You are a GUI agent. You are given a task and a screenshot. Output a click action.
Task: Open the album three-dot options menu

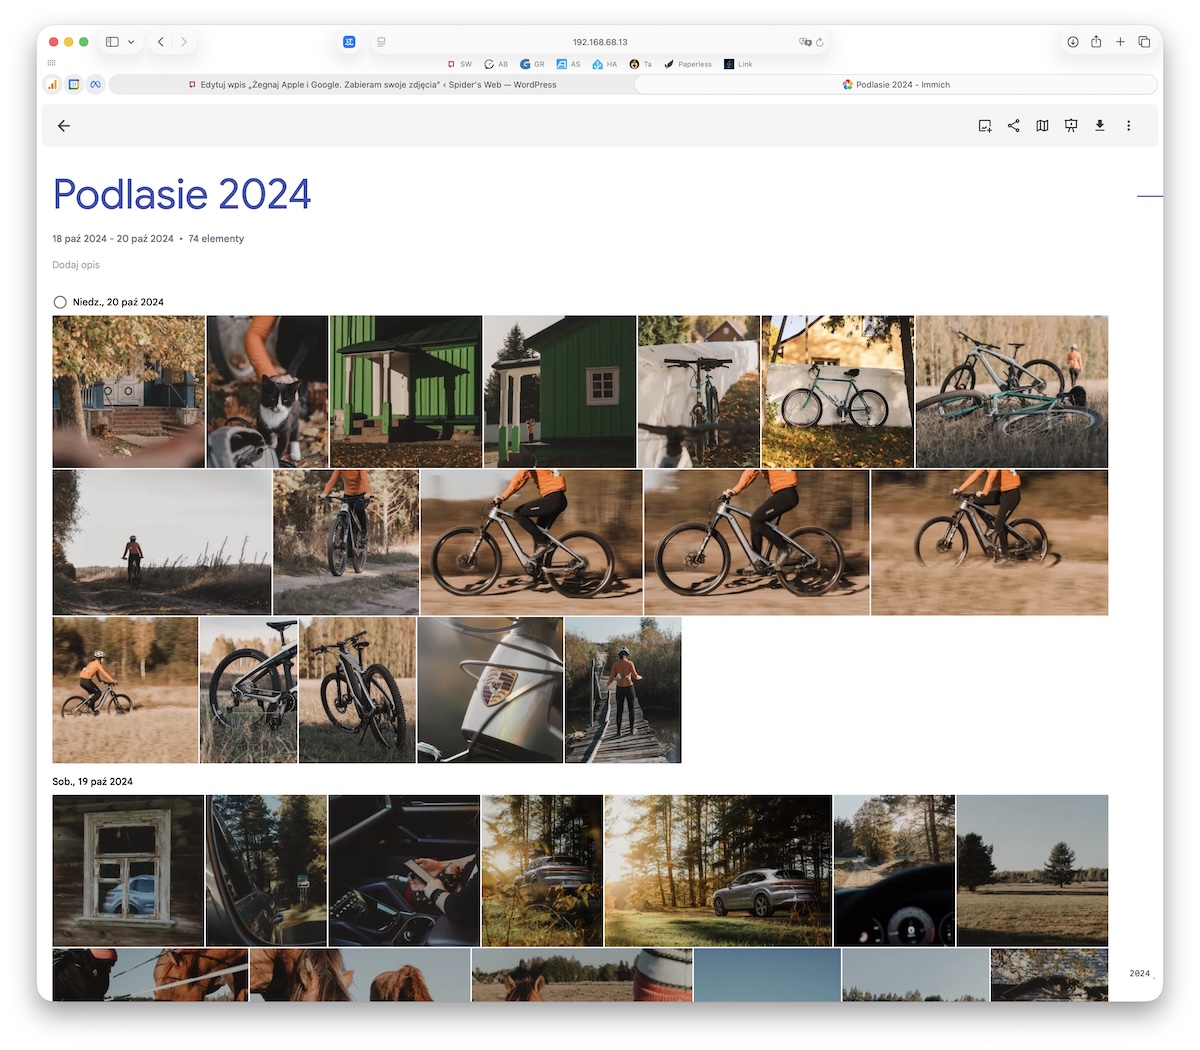click(x=1128, y=126)
